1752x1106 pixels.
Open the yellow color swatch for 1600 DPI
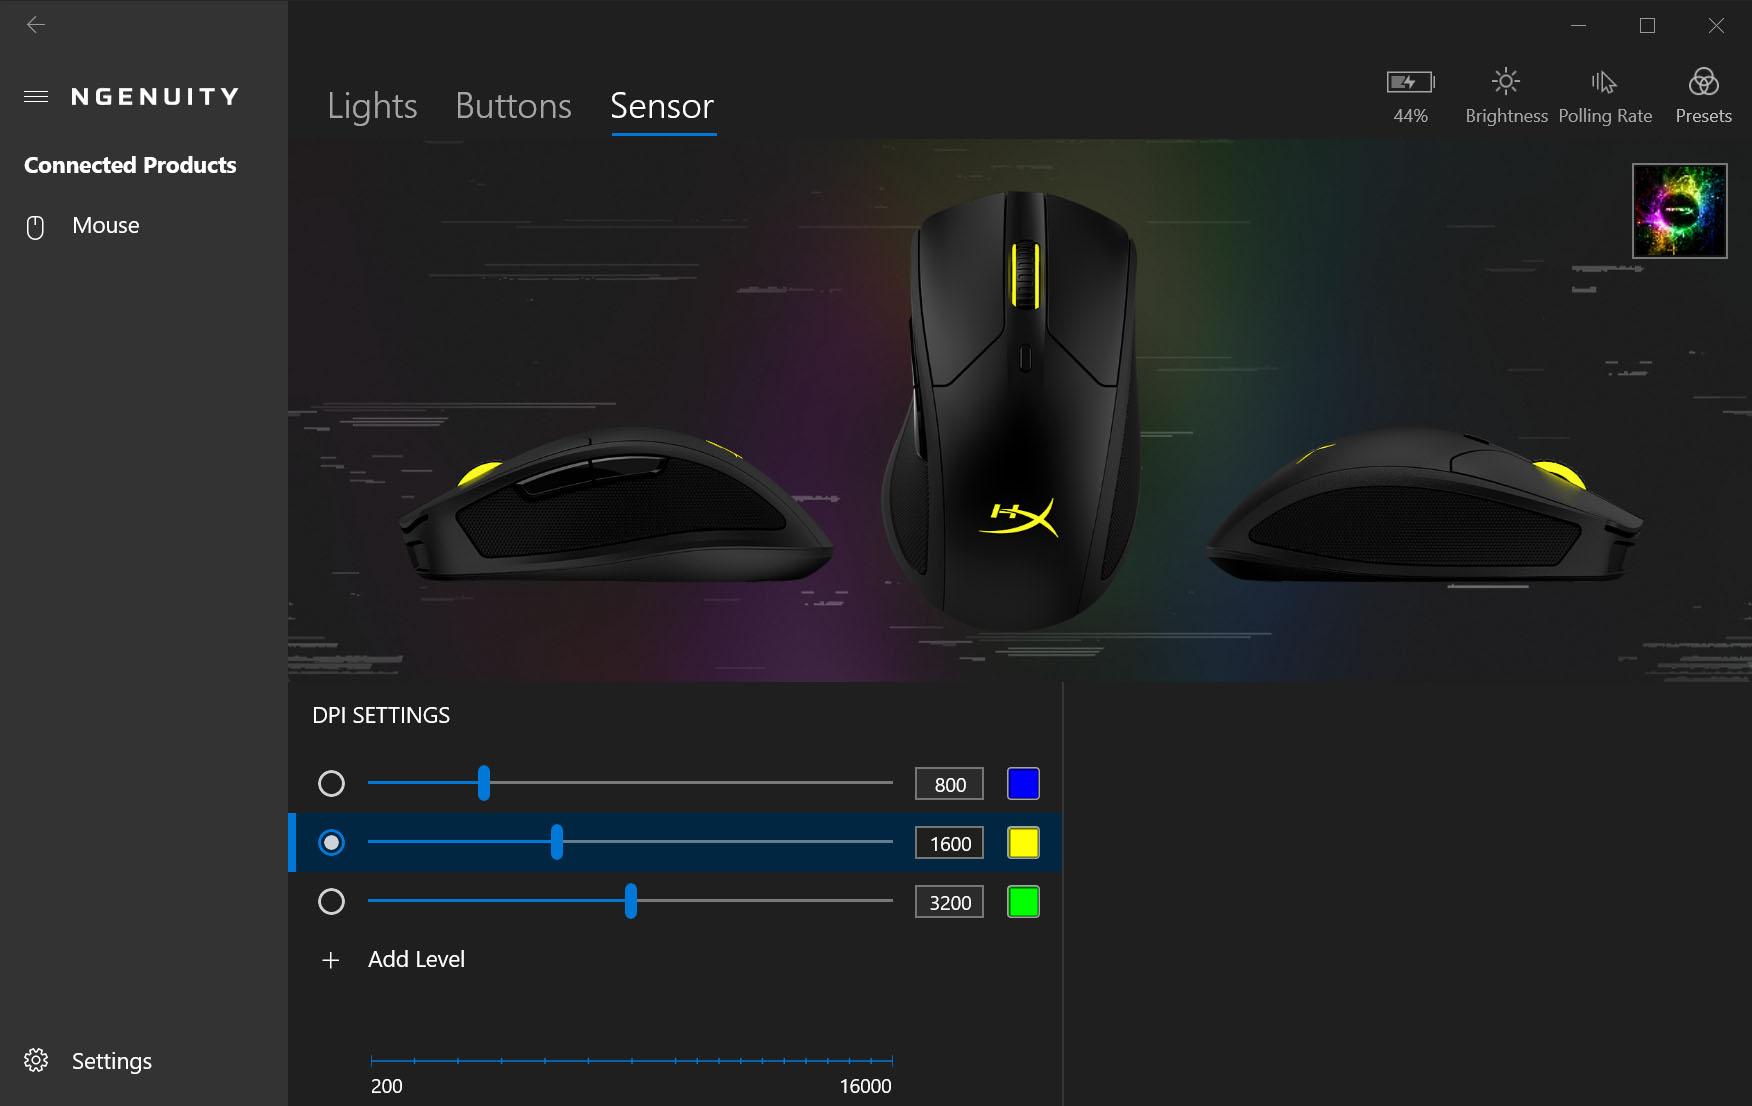tap(1023, 842)
